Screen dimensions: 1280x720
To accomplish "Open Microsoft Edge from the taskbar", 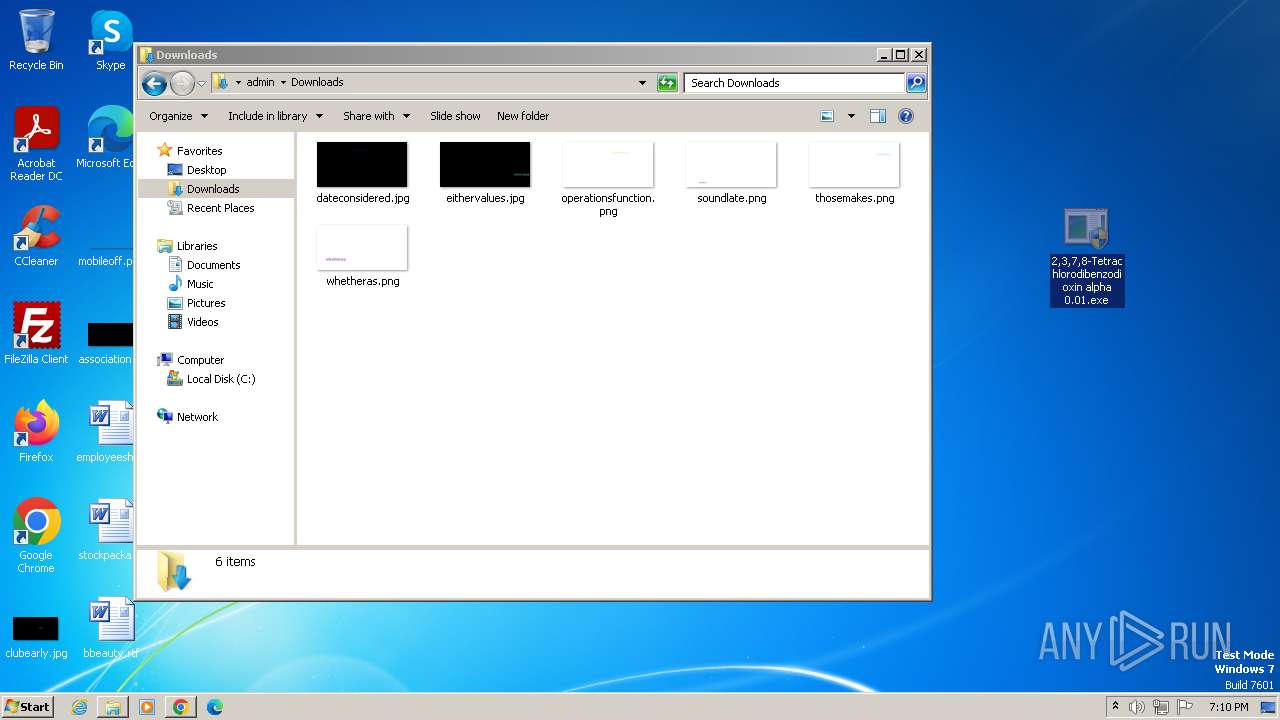I will (x=215, y=707).
